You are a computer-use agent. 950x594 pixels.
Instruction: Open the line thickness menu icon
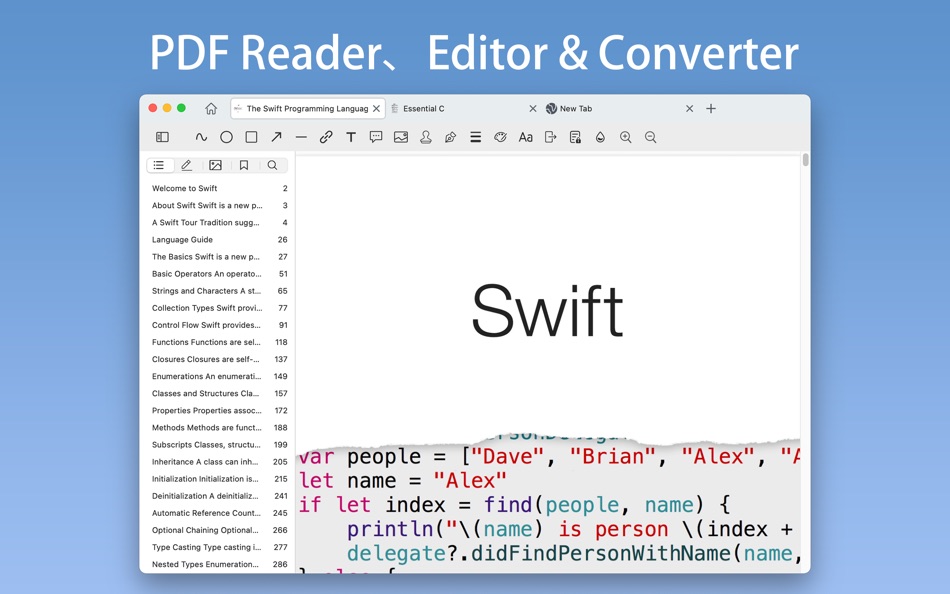tap(476, 137)
